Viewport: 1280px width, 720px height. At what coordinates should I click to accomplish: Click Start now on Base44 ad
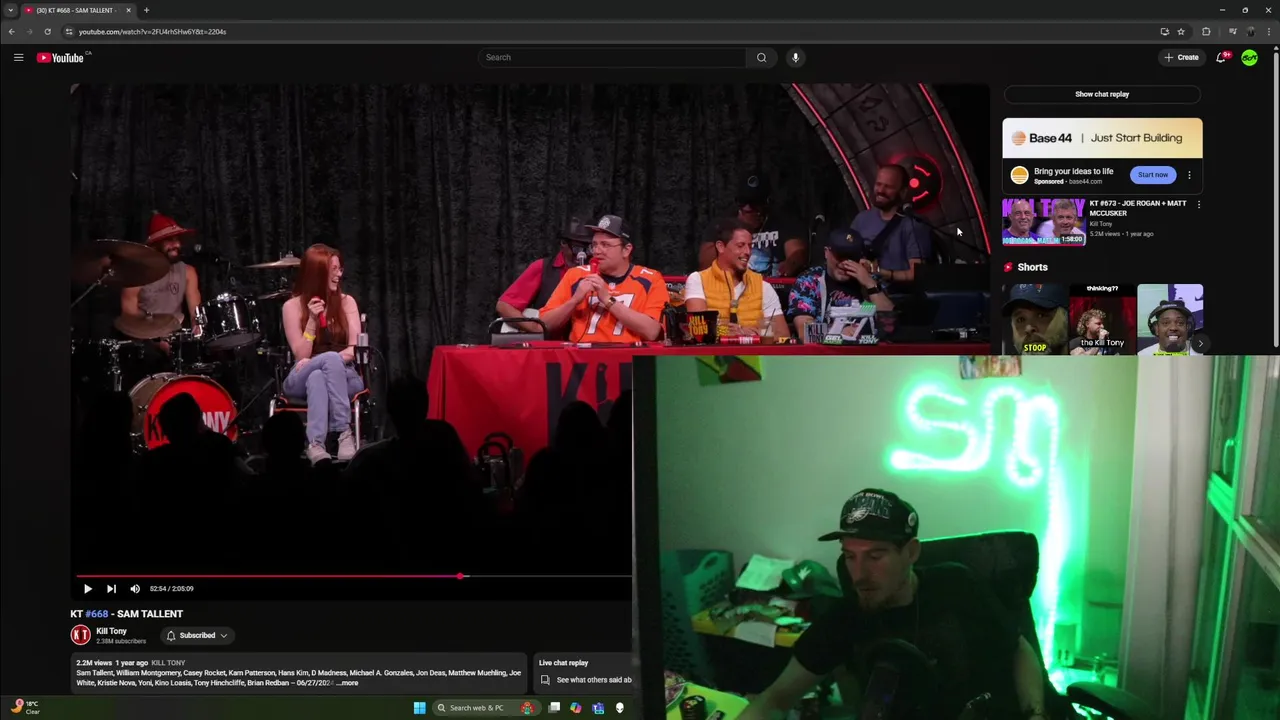tap(1152, 175)
